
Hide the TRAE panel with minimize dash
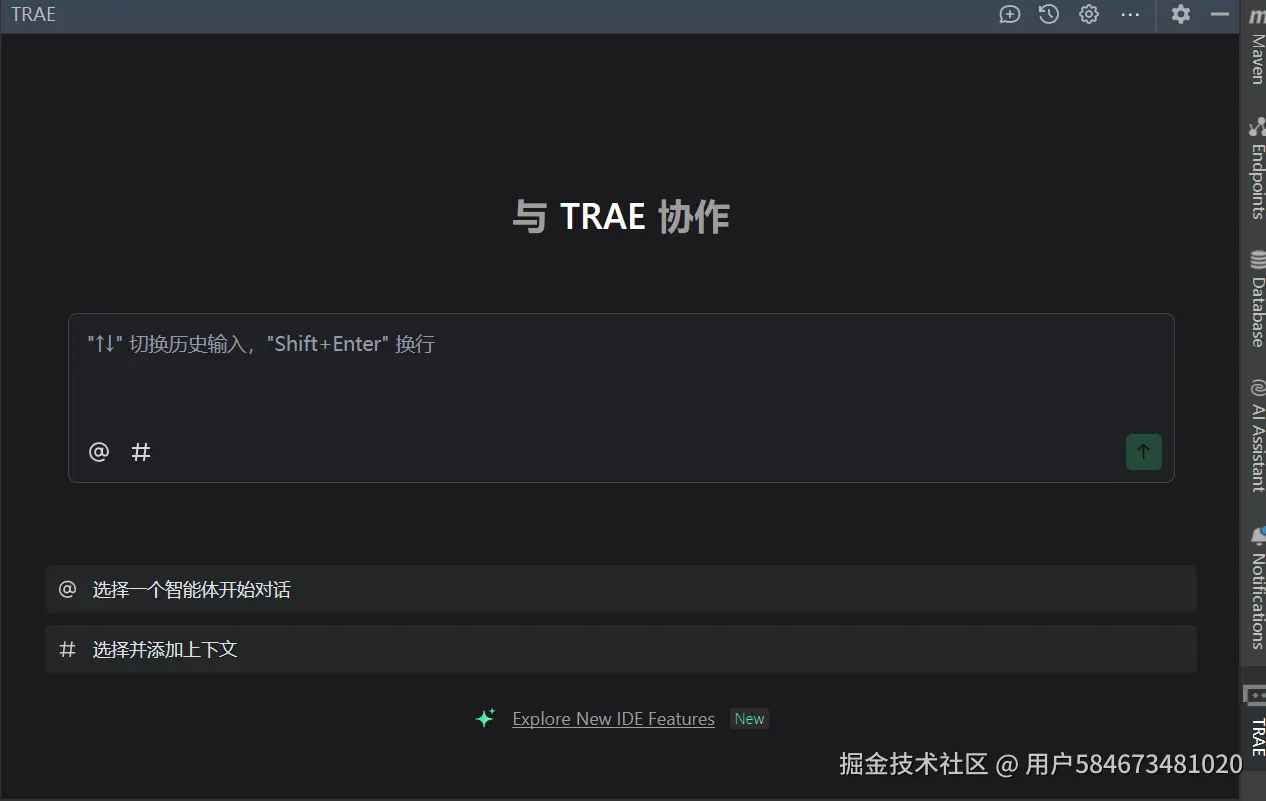tap(1220, 14)
